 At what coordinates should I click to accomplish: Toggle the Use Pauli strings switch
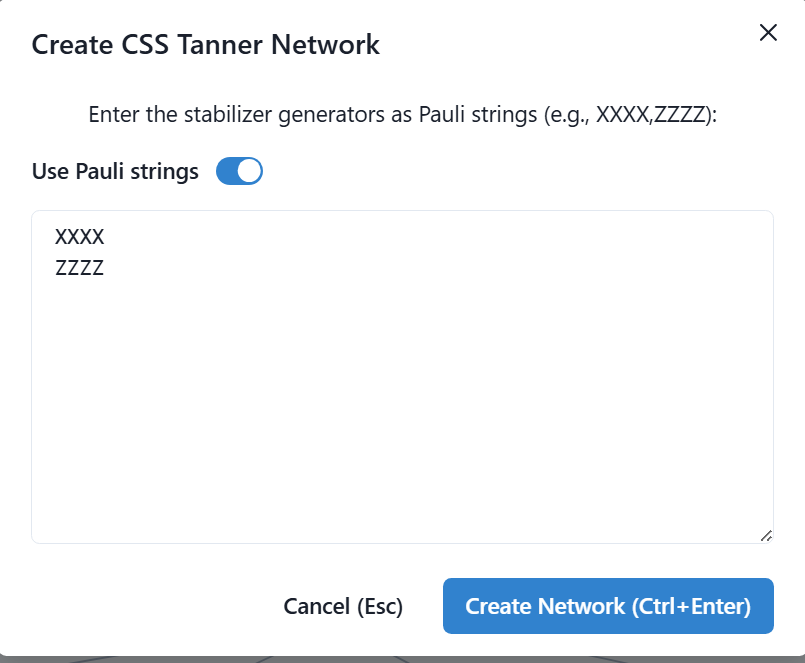coord(239,171)
